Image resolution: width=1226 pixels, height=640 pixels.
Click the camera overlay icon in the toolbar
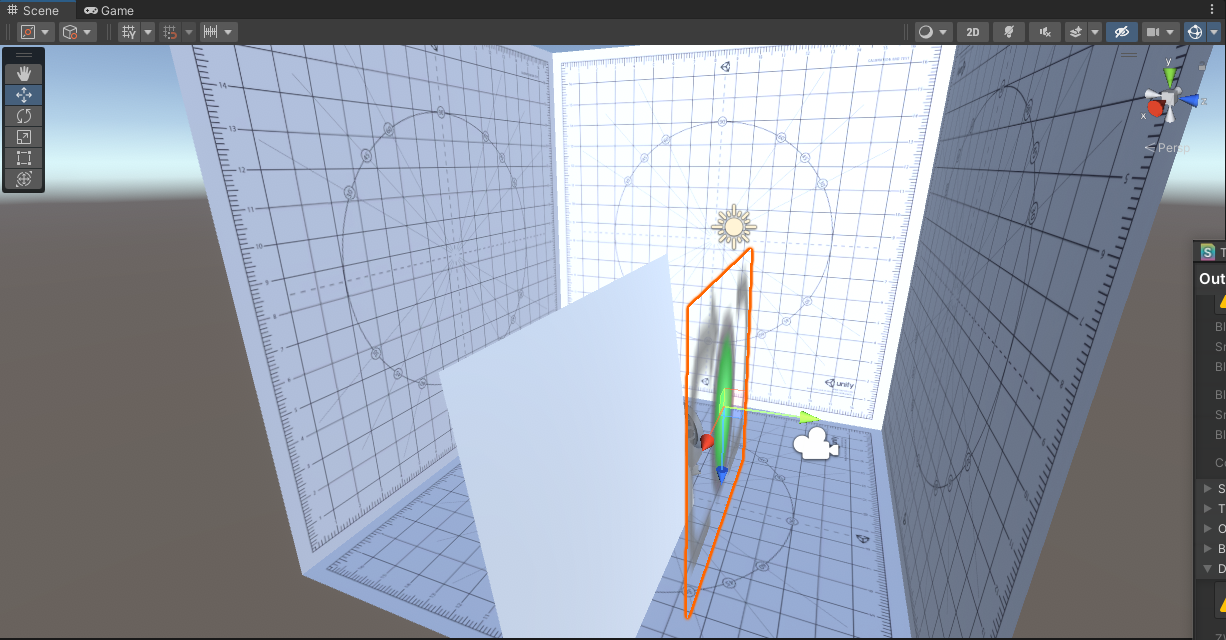click(1155, 31)
